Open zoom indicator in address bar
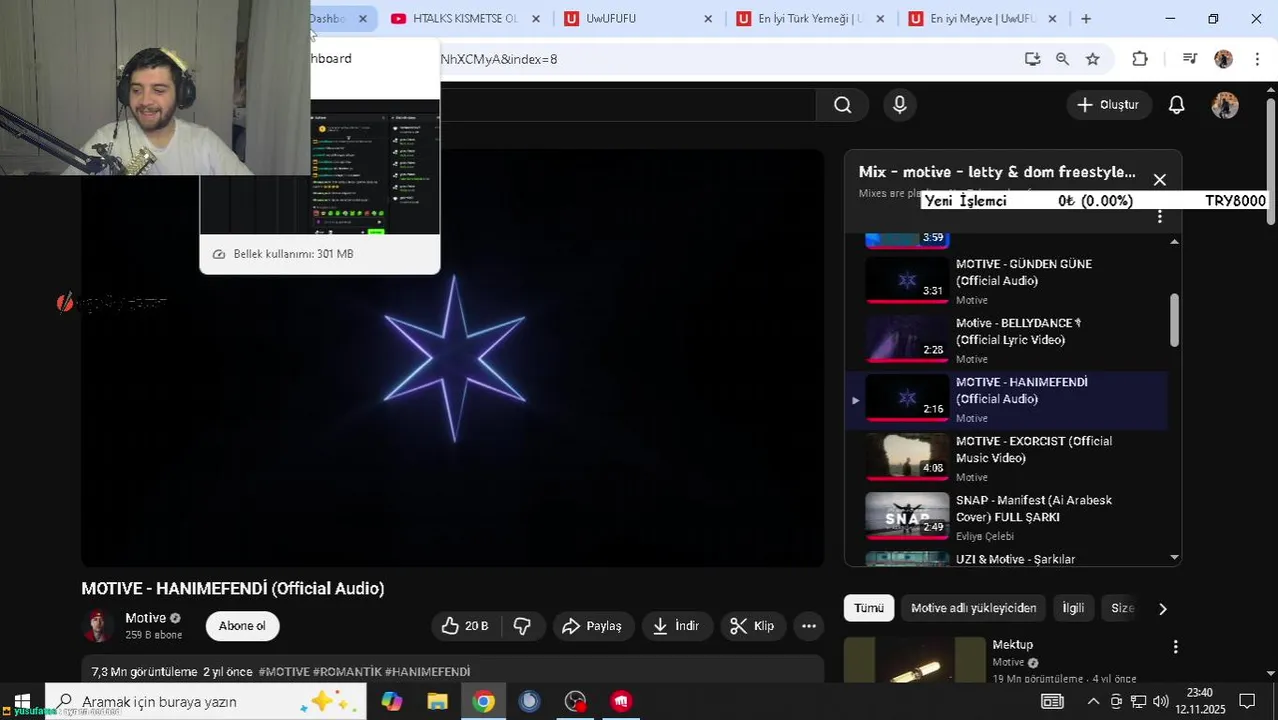This screenshot has height=720, width=1278. coord(1062,59)
